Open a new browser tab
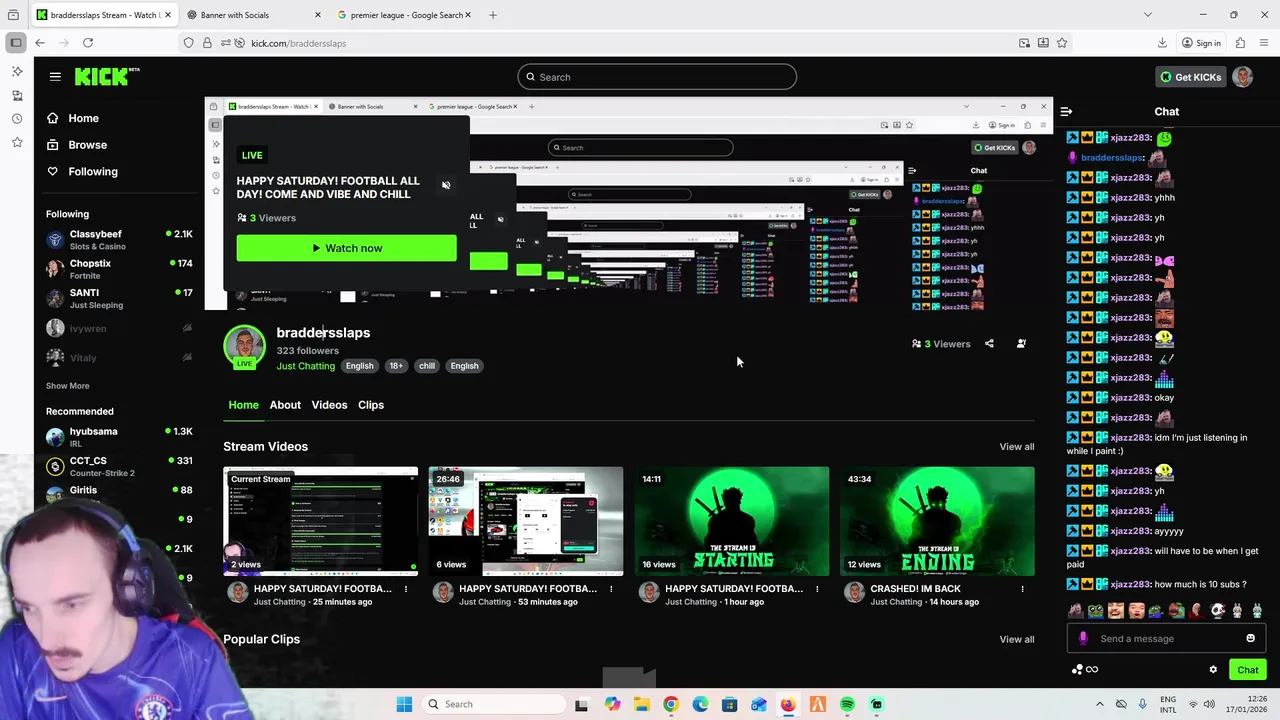Viewport: 1280px width, 720px height. pyautogui.click(x=493, y=15)
